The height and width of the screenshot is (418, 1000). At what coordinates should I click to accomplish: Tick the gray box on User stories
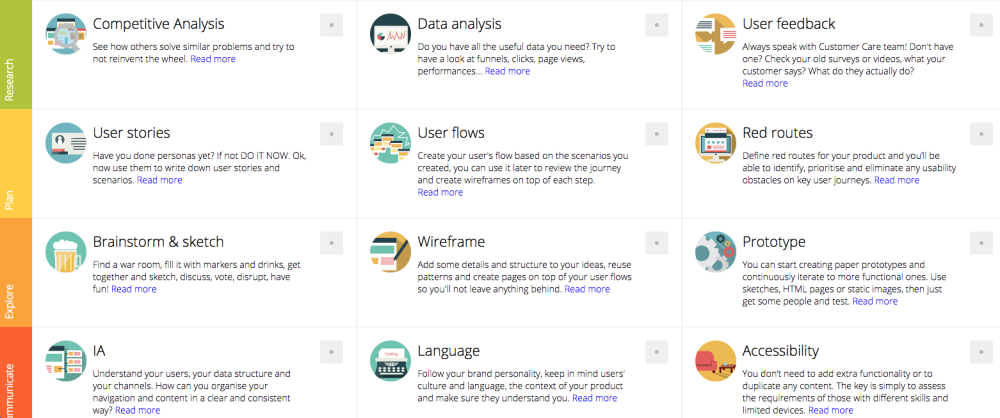pos(332,134)
